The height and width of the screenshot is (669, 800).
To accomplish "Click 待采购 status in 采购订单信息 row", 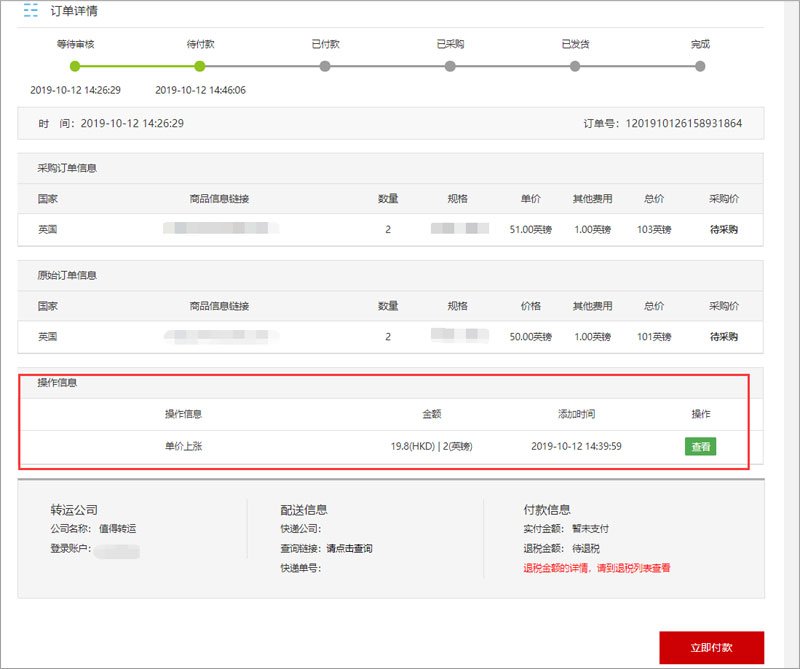I will pos(723,230).
